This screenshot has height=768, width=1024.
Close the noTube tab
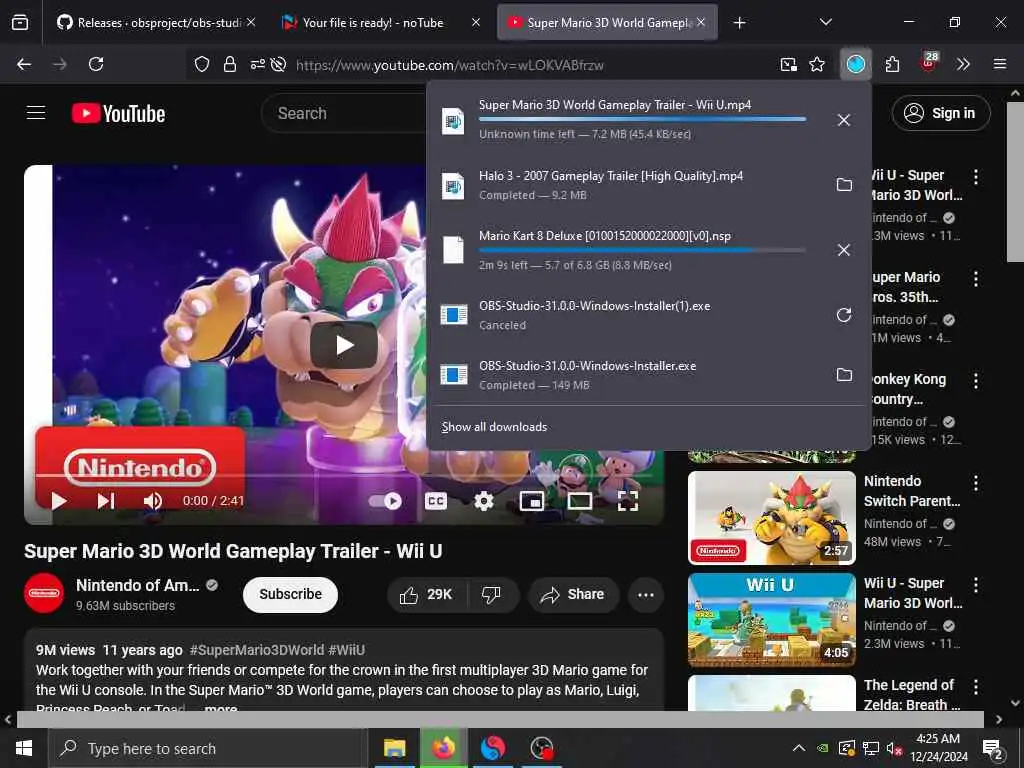tap(476, 22)
